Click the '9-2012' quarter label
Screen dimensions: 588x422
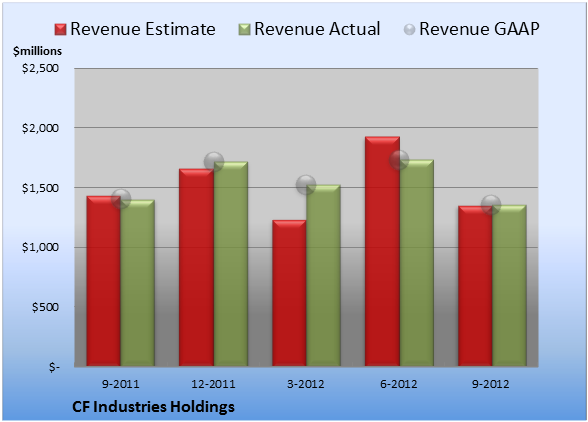(x=491, y=384)
